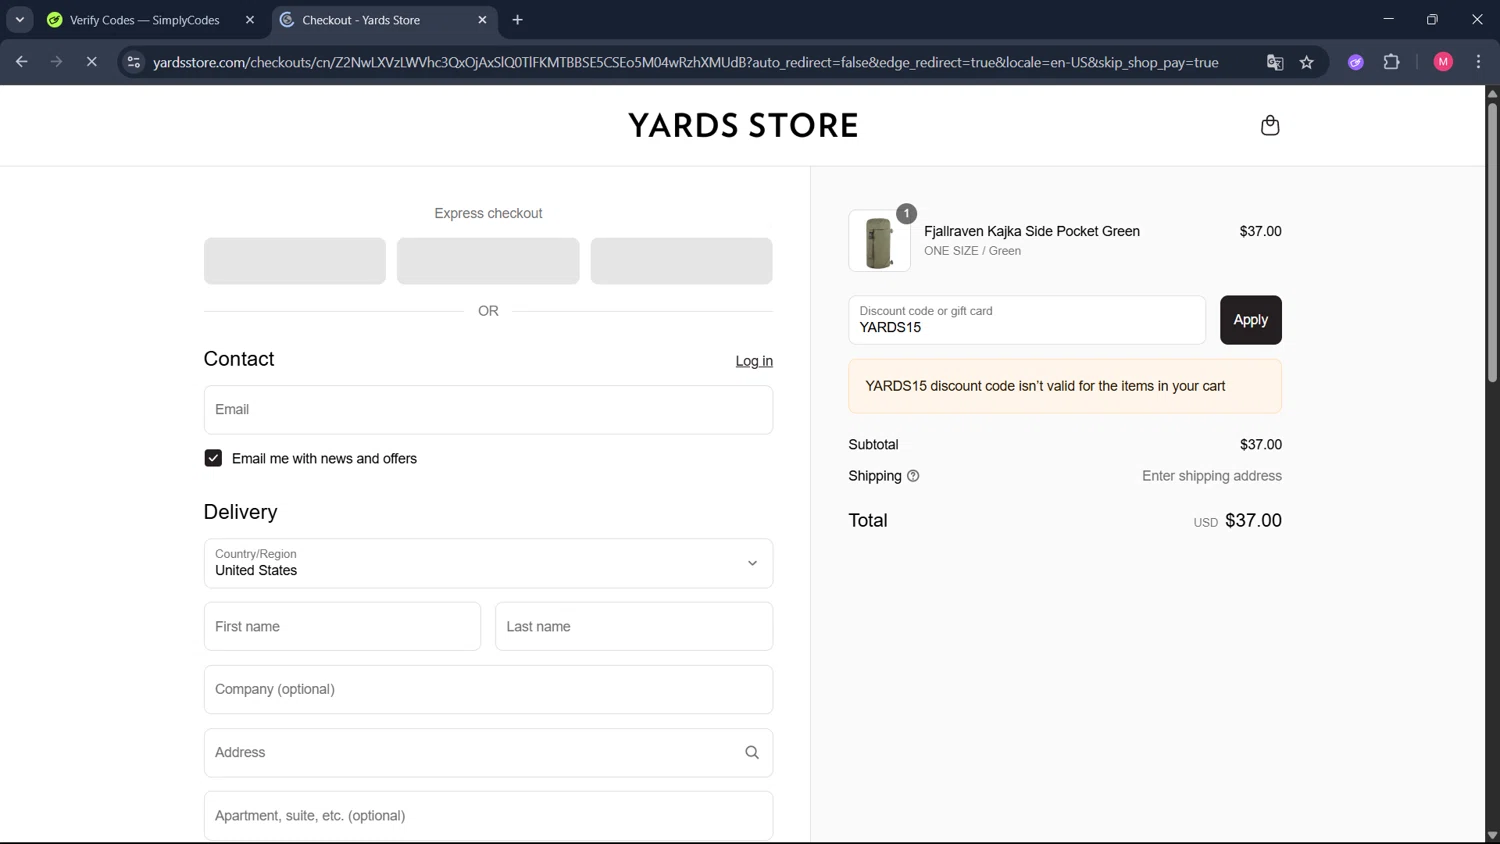
Task: Focus the Email input field
Action: (x=488, y=410)
